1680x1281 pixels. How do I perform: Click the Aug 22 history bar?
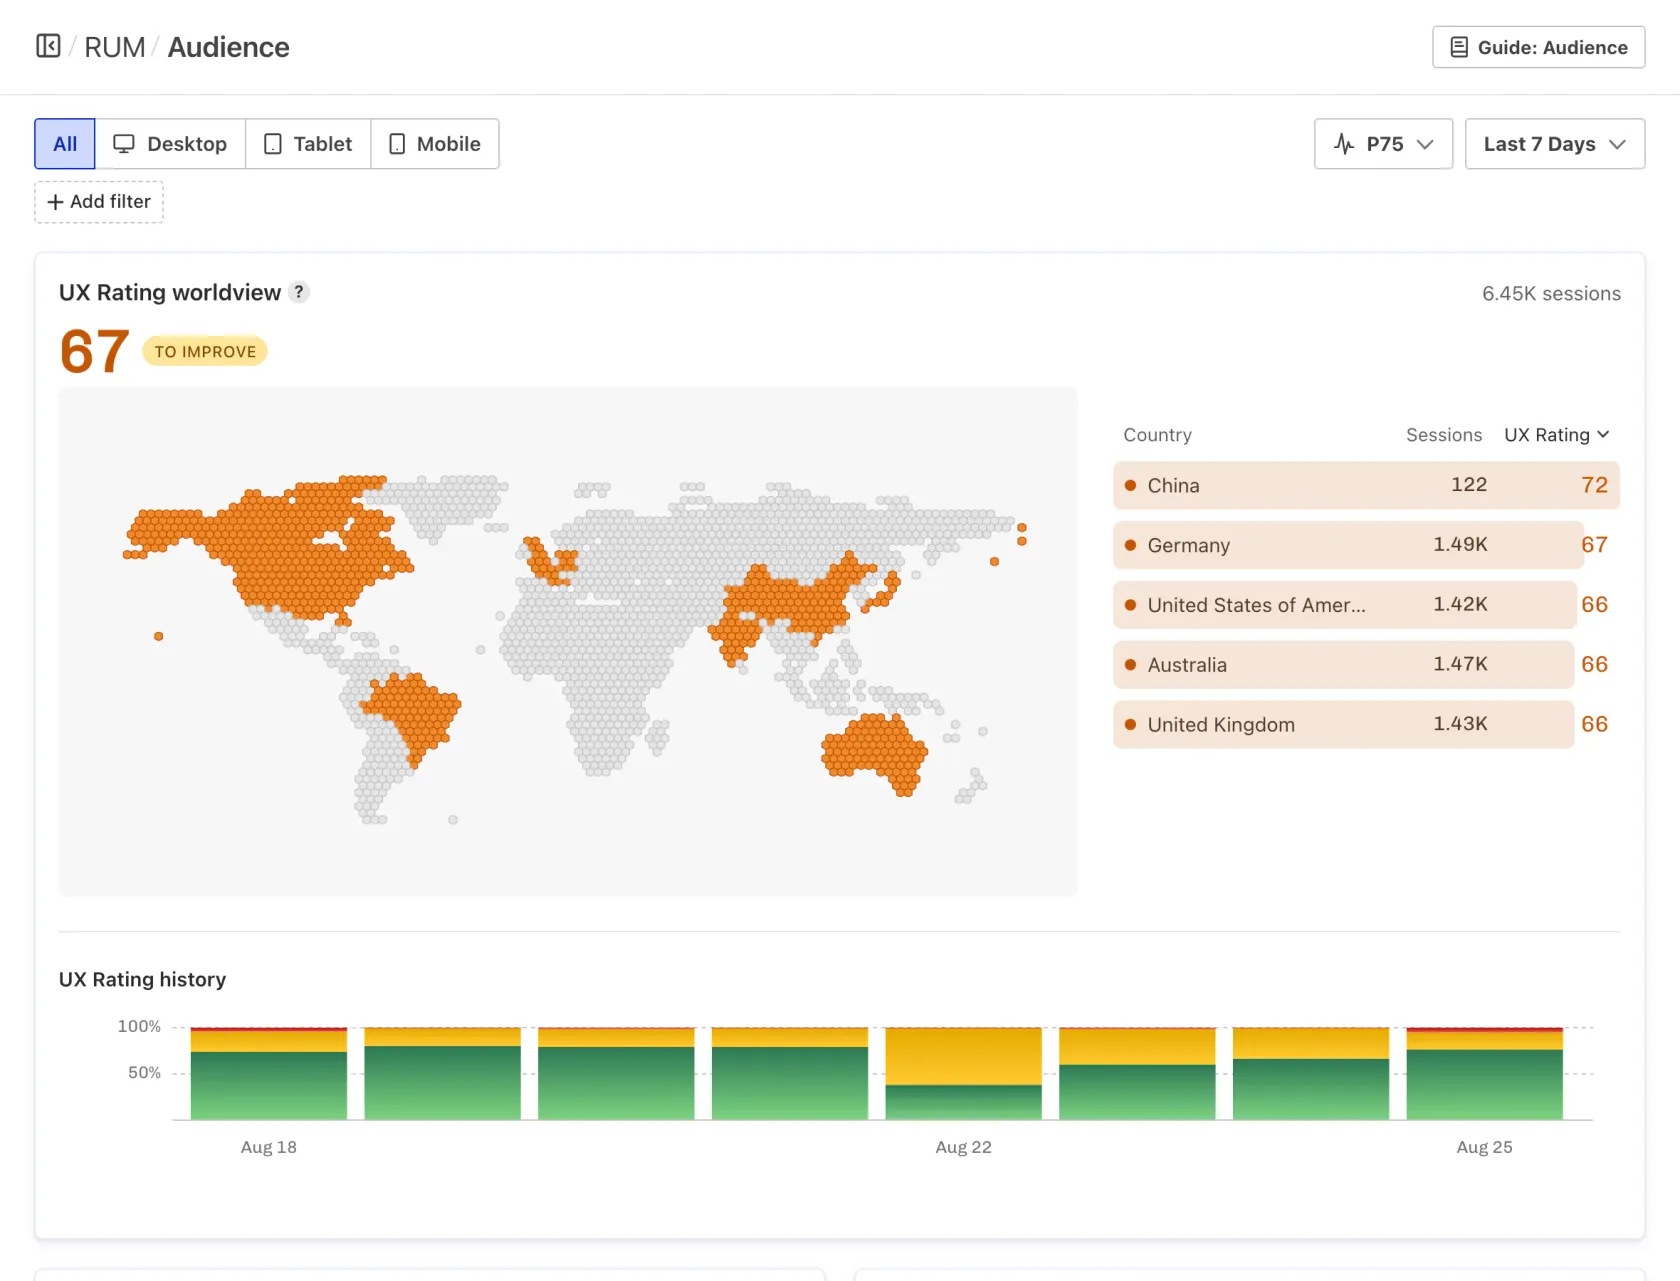pyautogui.click(x=964, y=1073)
